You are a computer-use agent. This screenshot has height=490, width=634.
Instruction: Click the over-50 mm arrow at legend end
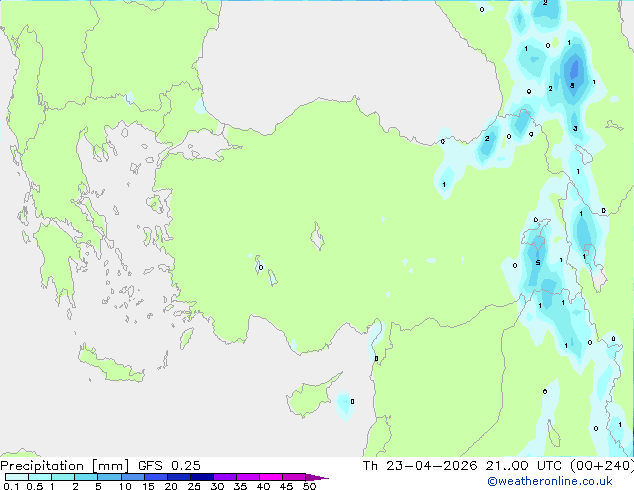317,477
